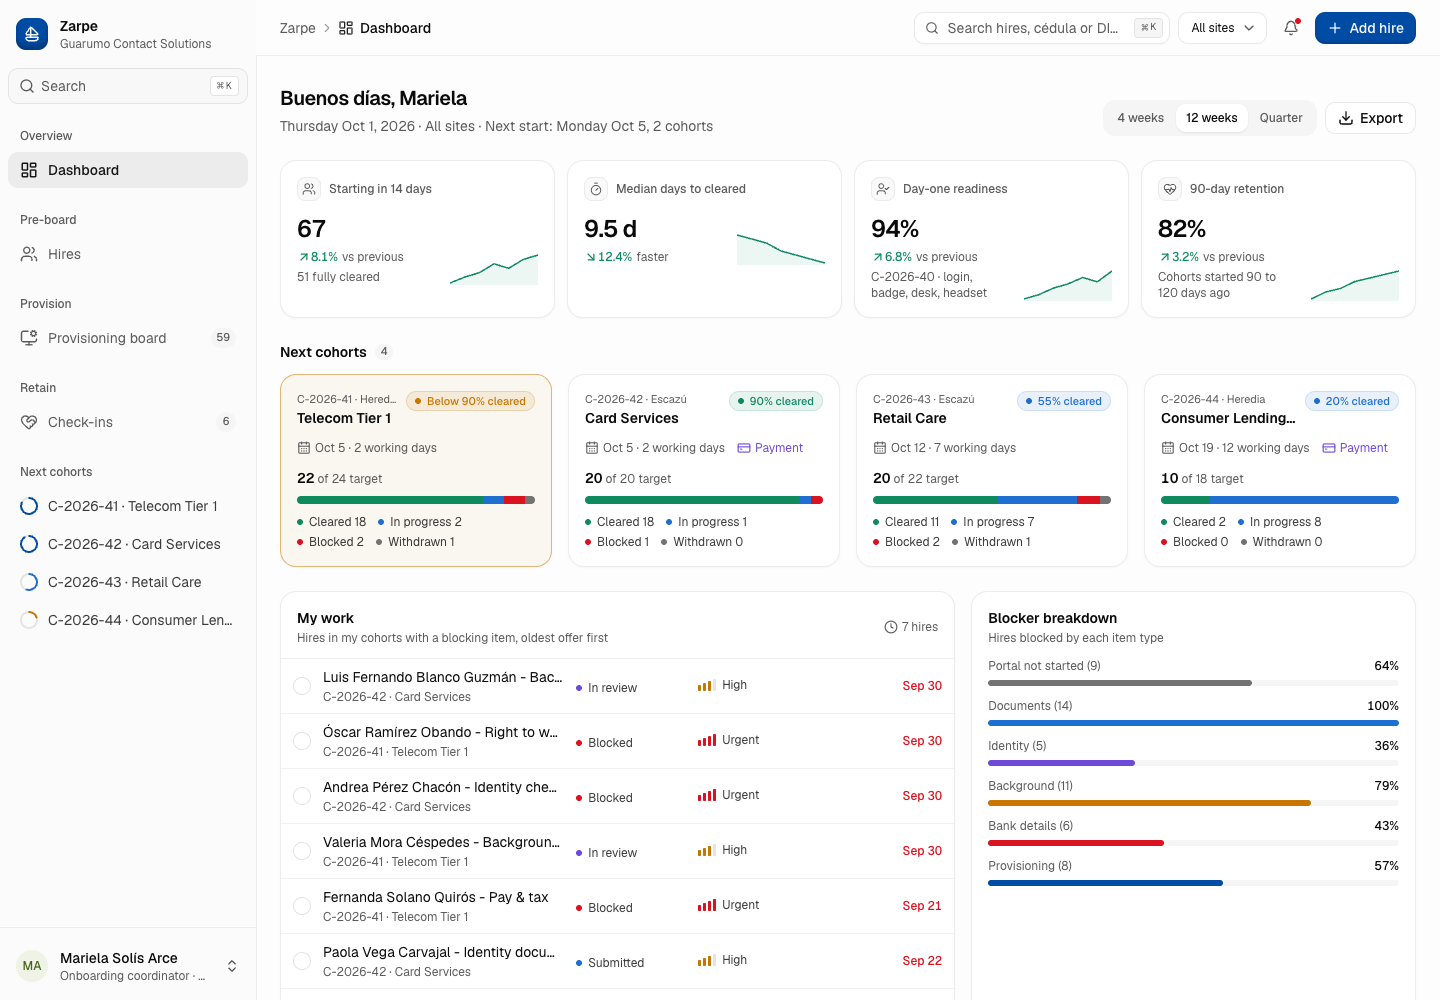1440x1000 pixels.
Task: Open the Payment link on Consumer Lending
Action: click(x=1355, y=448)
